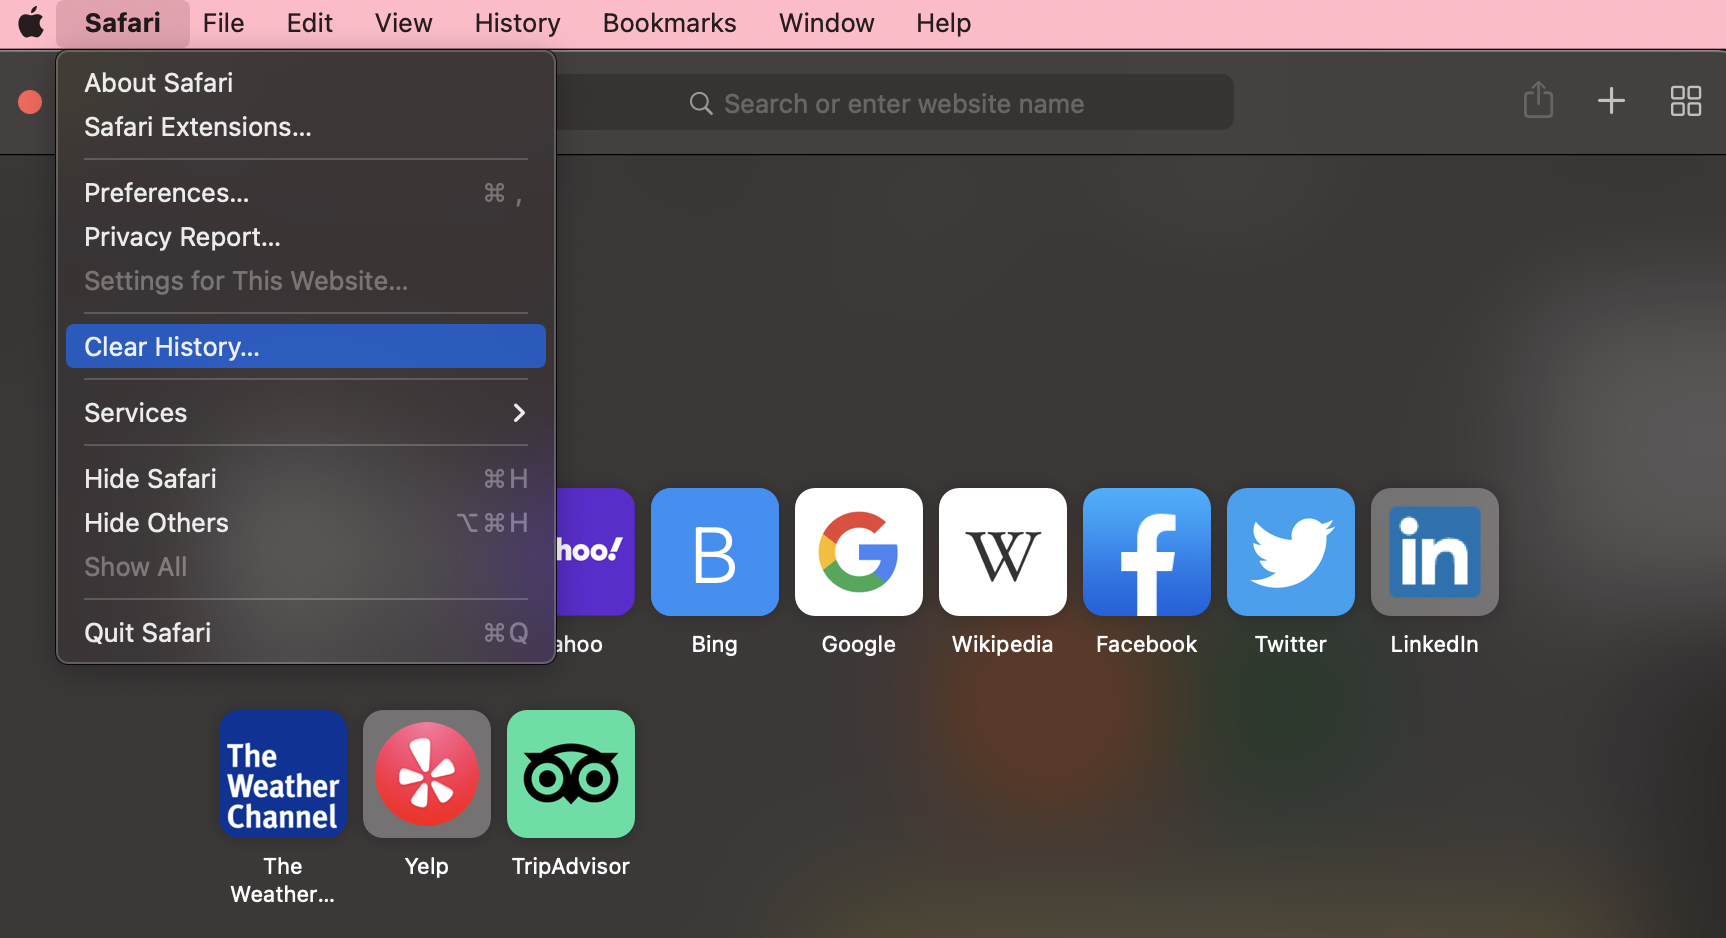
Task: Choose Quit Safari menu entry
Action: (x=306, y=633)
